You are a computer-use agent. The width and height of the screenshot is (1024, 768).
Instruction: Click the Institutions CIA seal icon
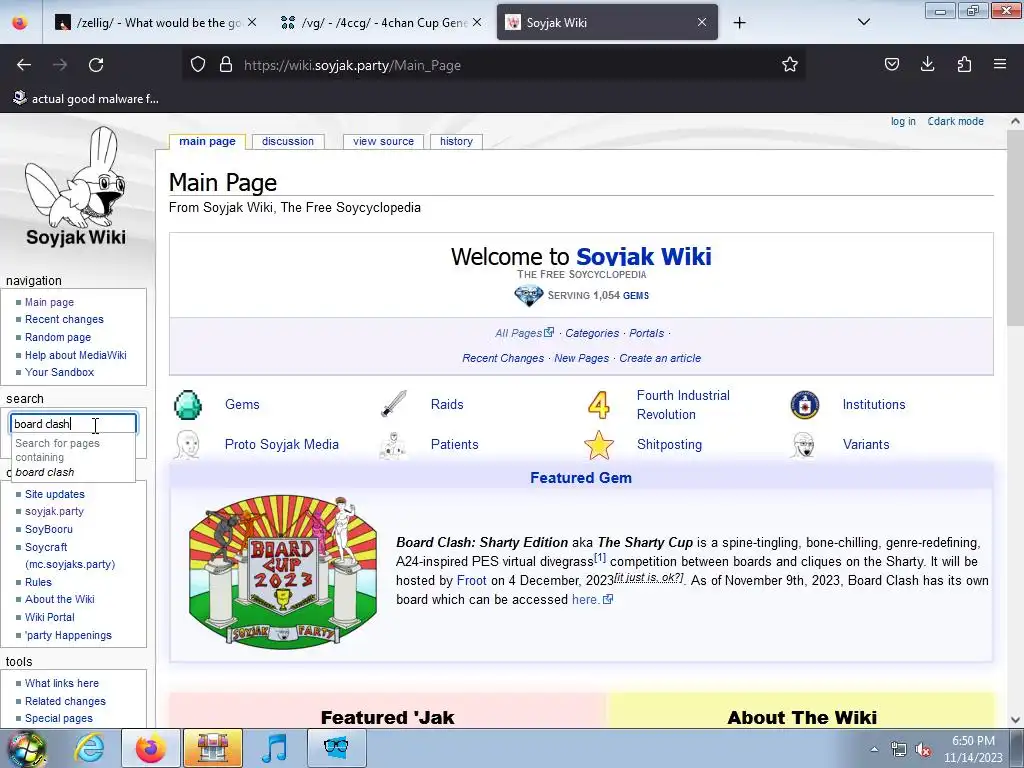tap(805, 405)
